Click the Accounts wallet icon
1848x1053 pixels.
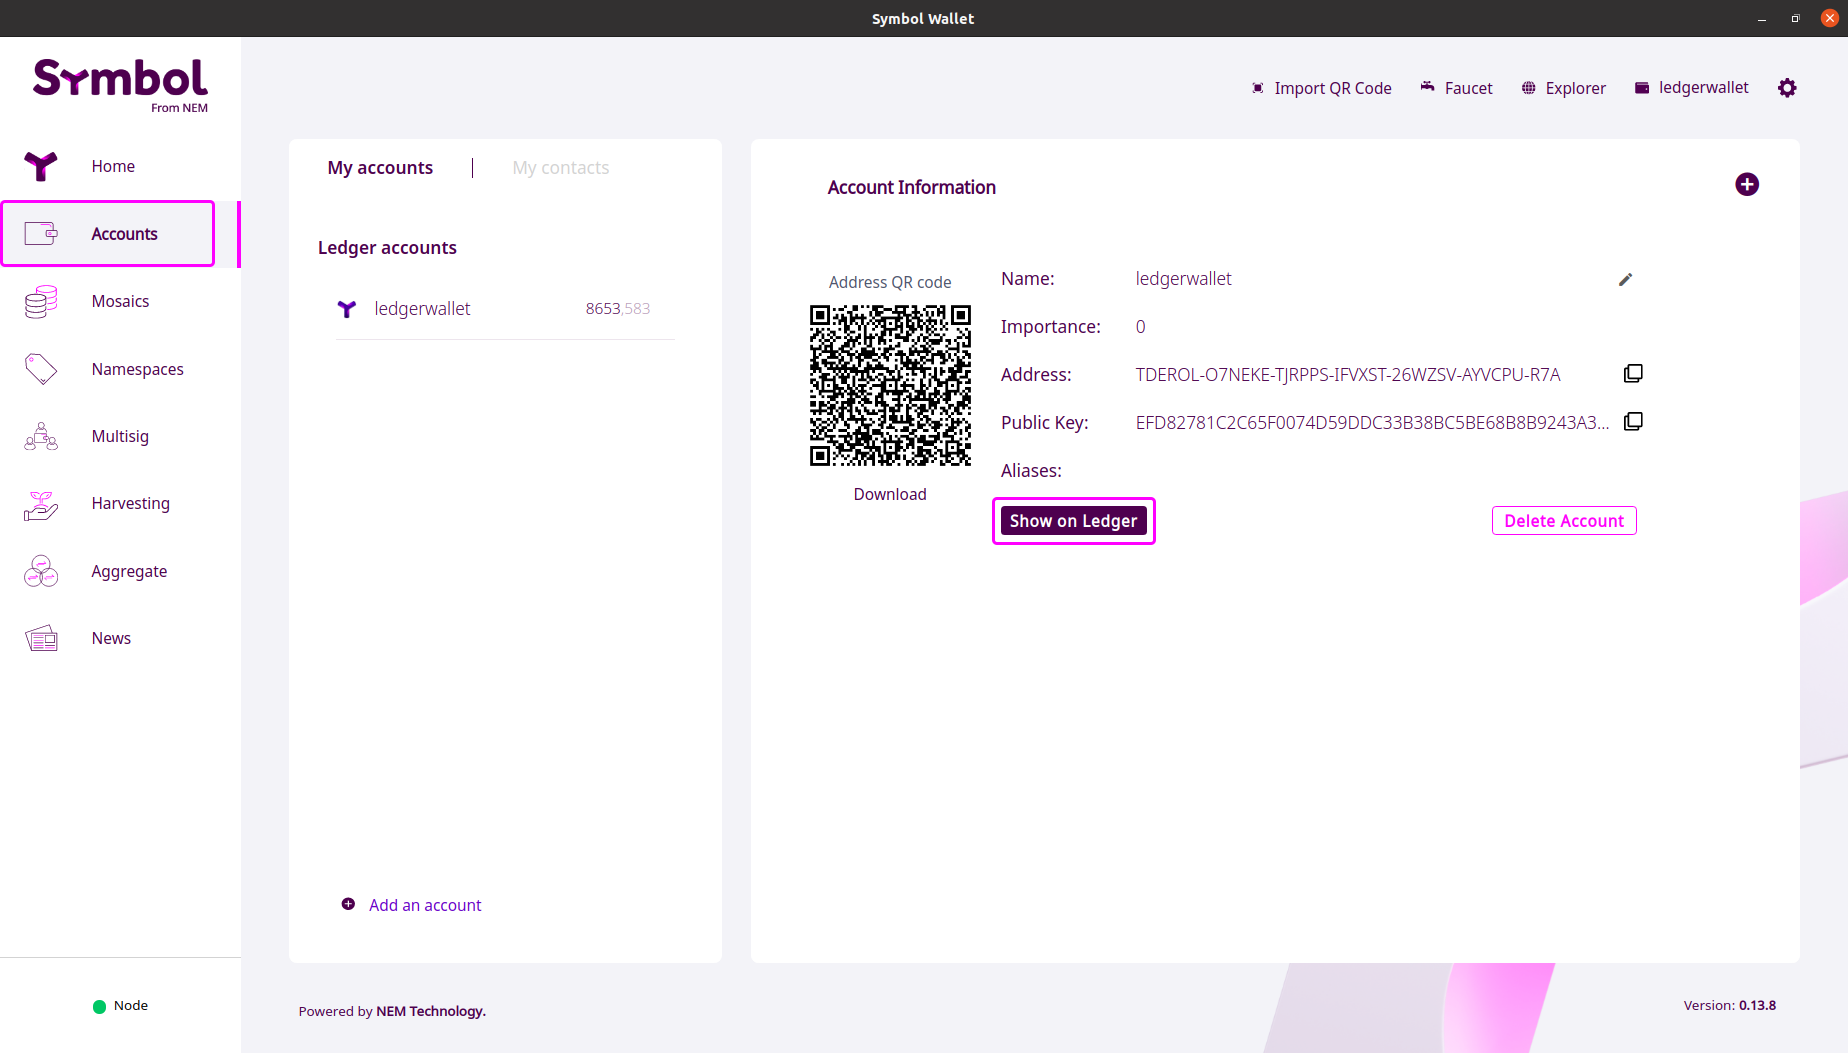(x=41, y=233)
